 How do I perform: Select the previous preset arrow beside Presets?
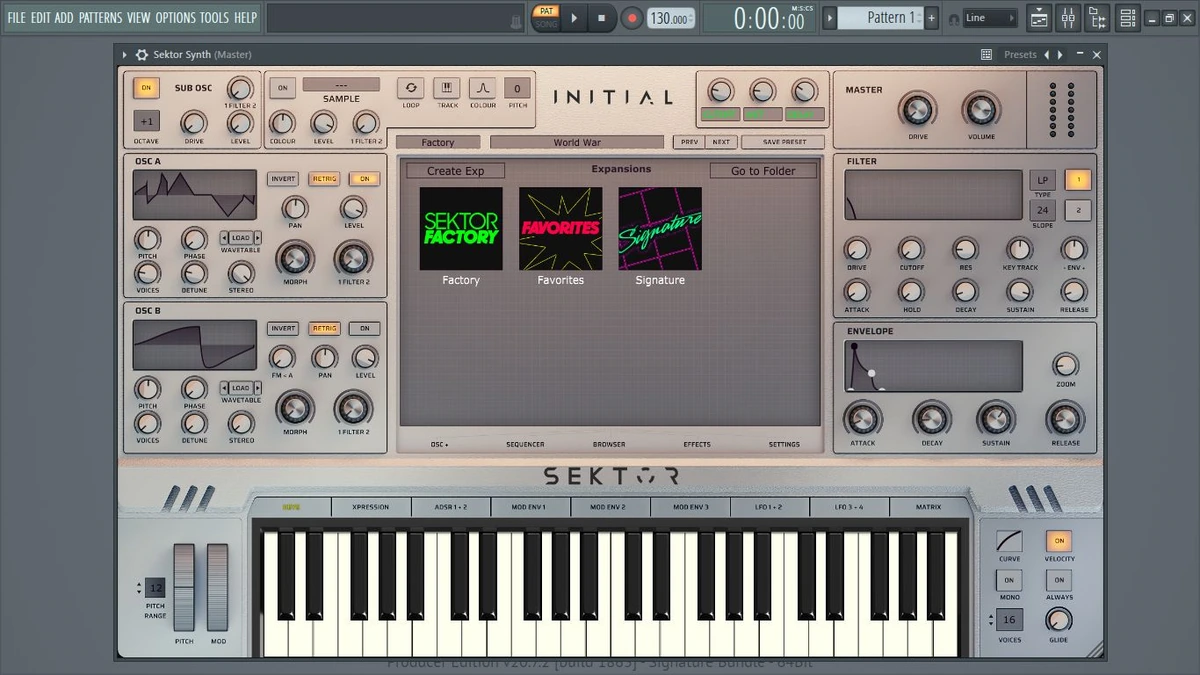click(x=1046, y=55)
